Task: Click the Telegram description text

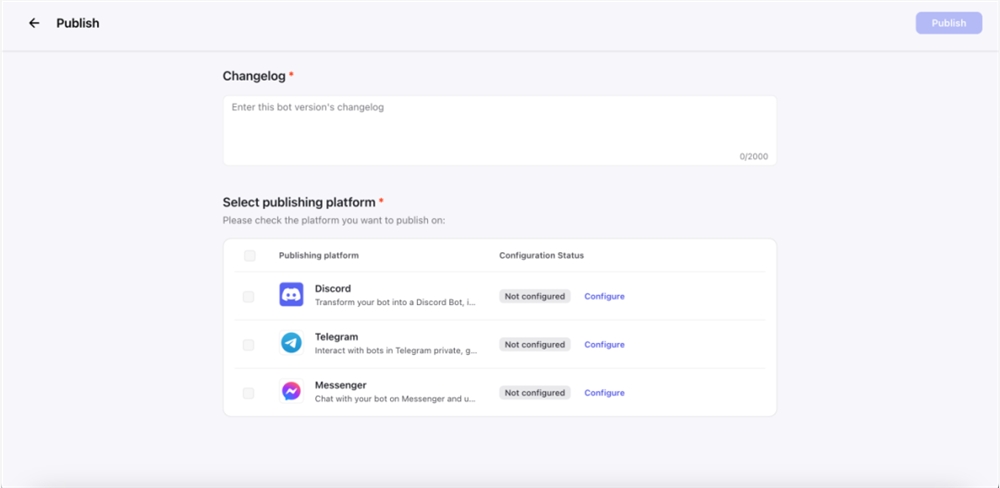Action: coord(396,350)
